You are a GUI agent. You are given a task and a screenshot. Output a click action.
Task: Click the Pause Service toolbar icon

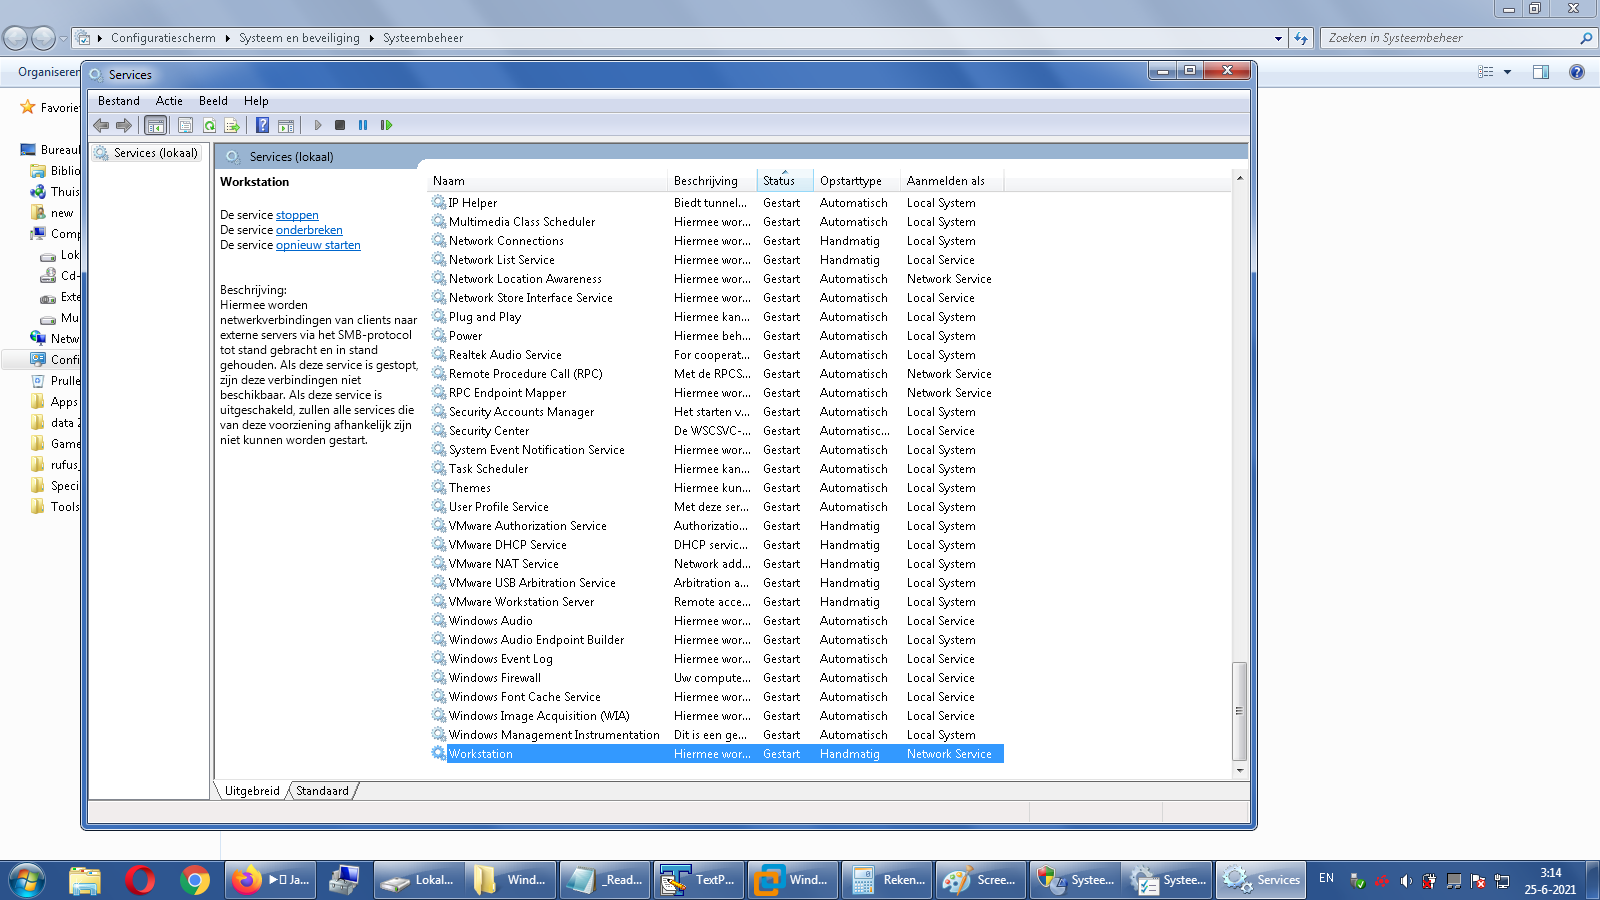coord(363,125)
